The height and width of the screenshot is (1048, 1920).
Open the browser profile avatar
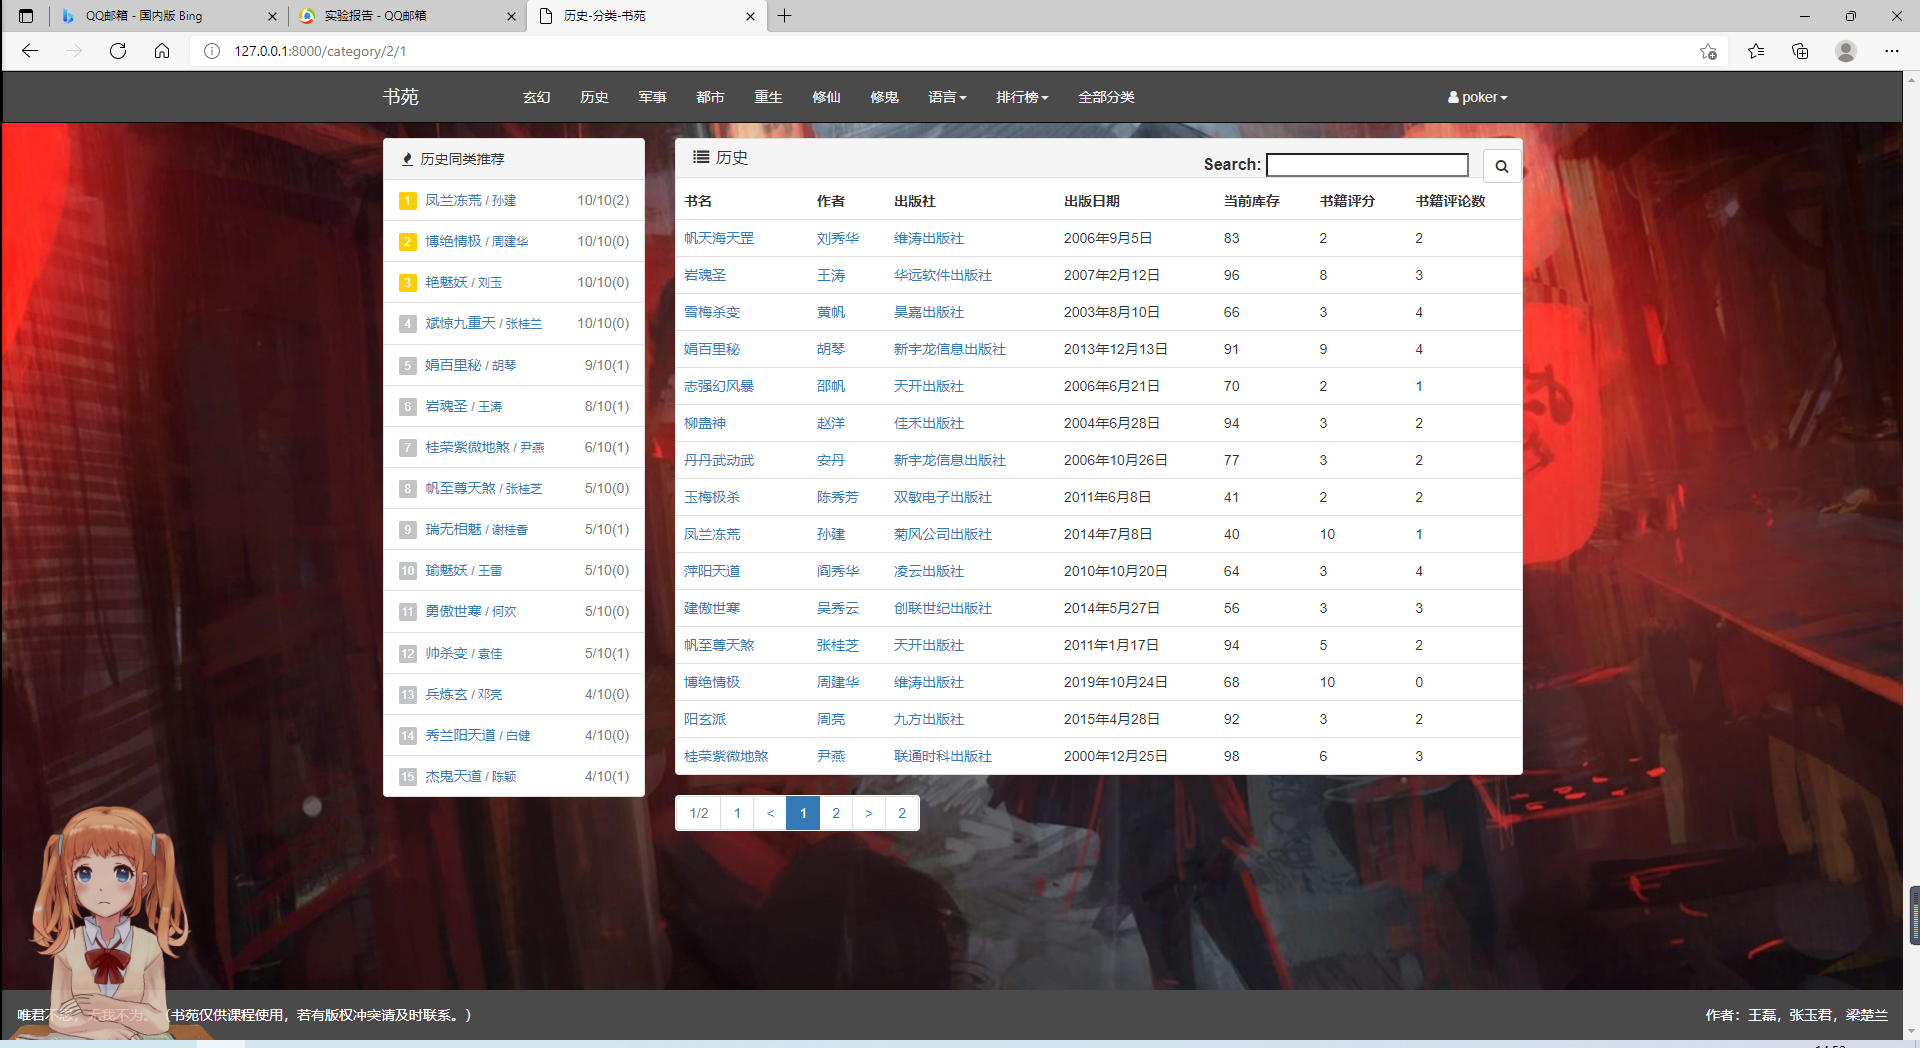pos(1846,51)
